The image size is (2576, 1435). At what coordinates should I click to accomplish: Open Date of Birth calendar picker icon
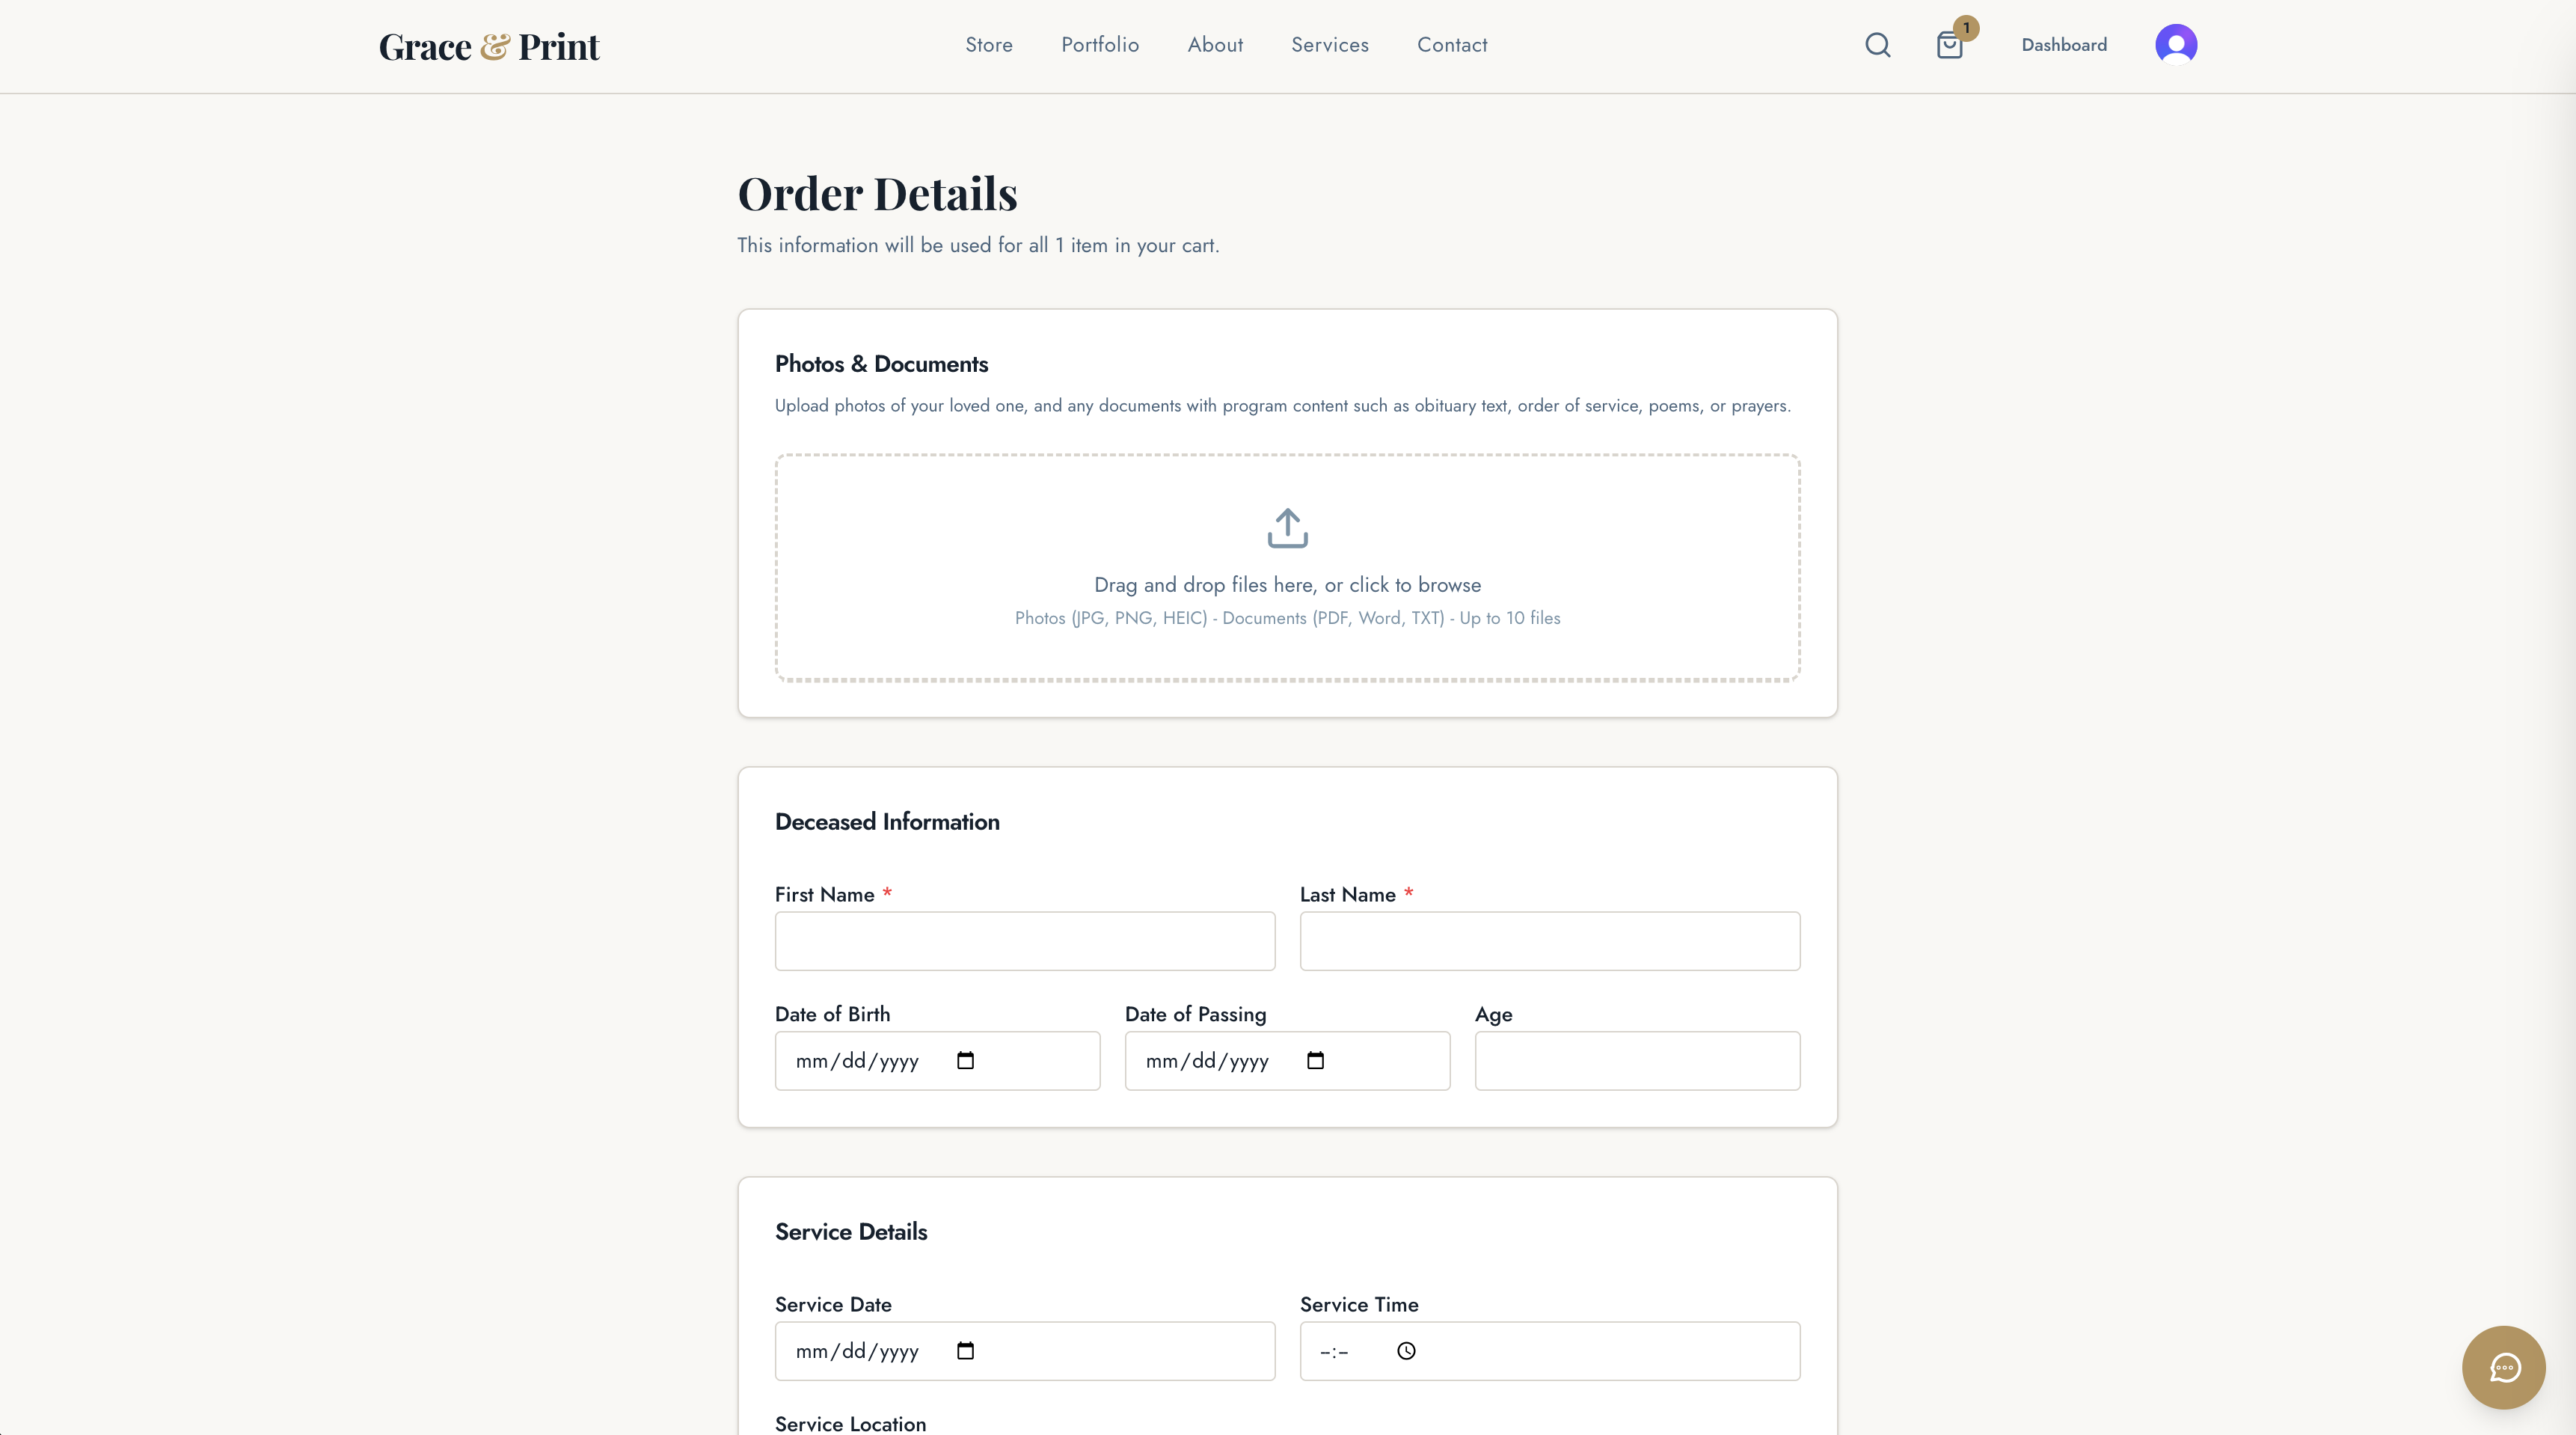(965, 1060)
